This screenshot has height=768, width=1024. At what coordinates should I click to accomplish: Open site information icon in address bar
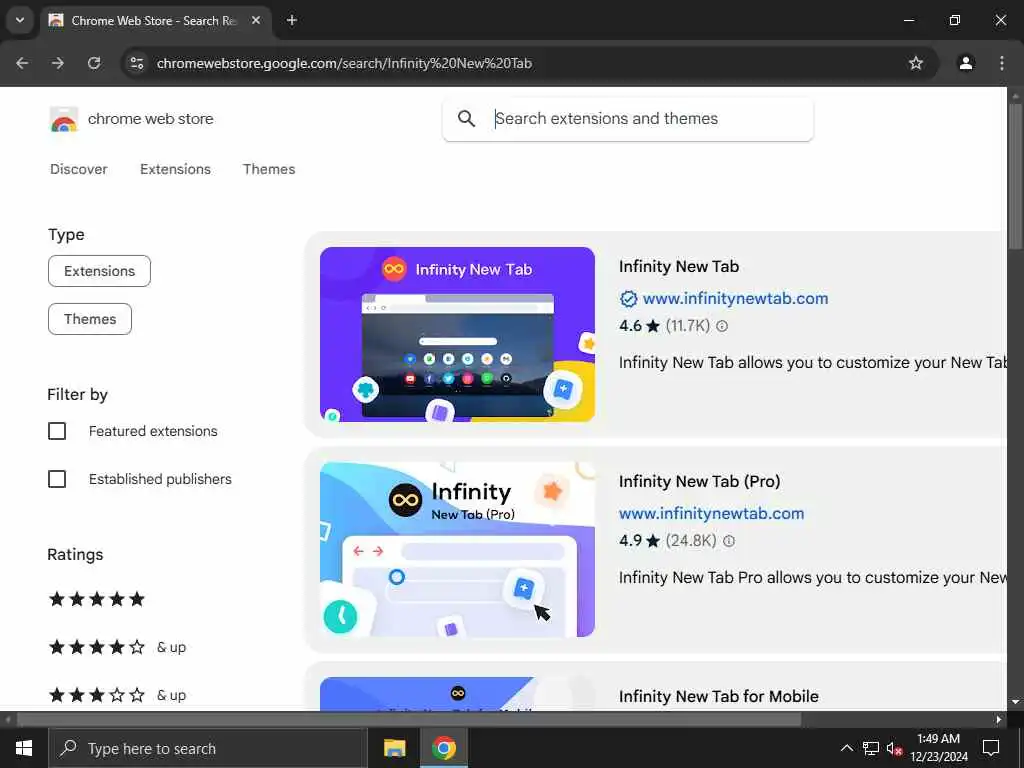coord(136,63)
